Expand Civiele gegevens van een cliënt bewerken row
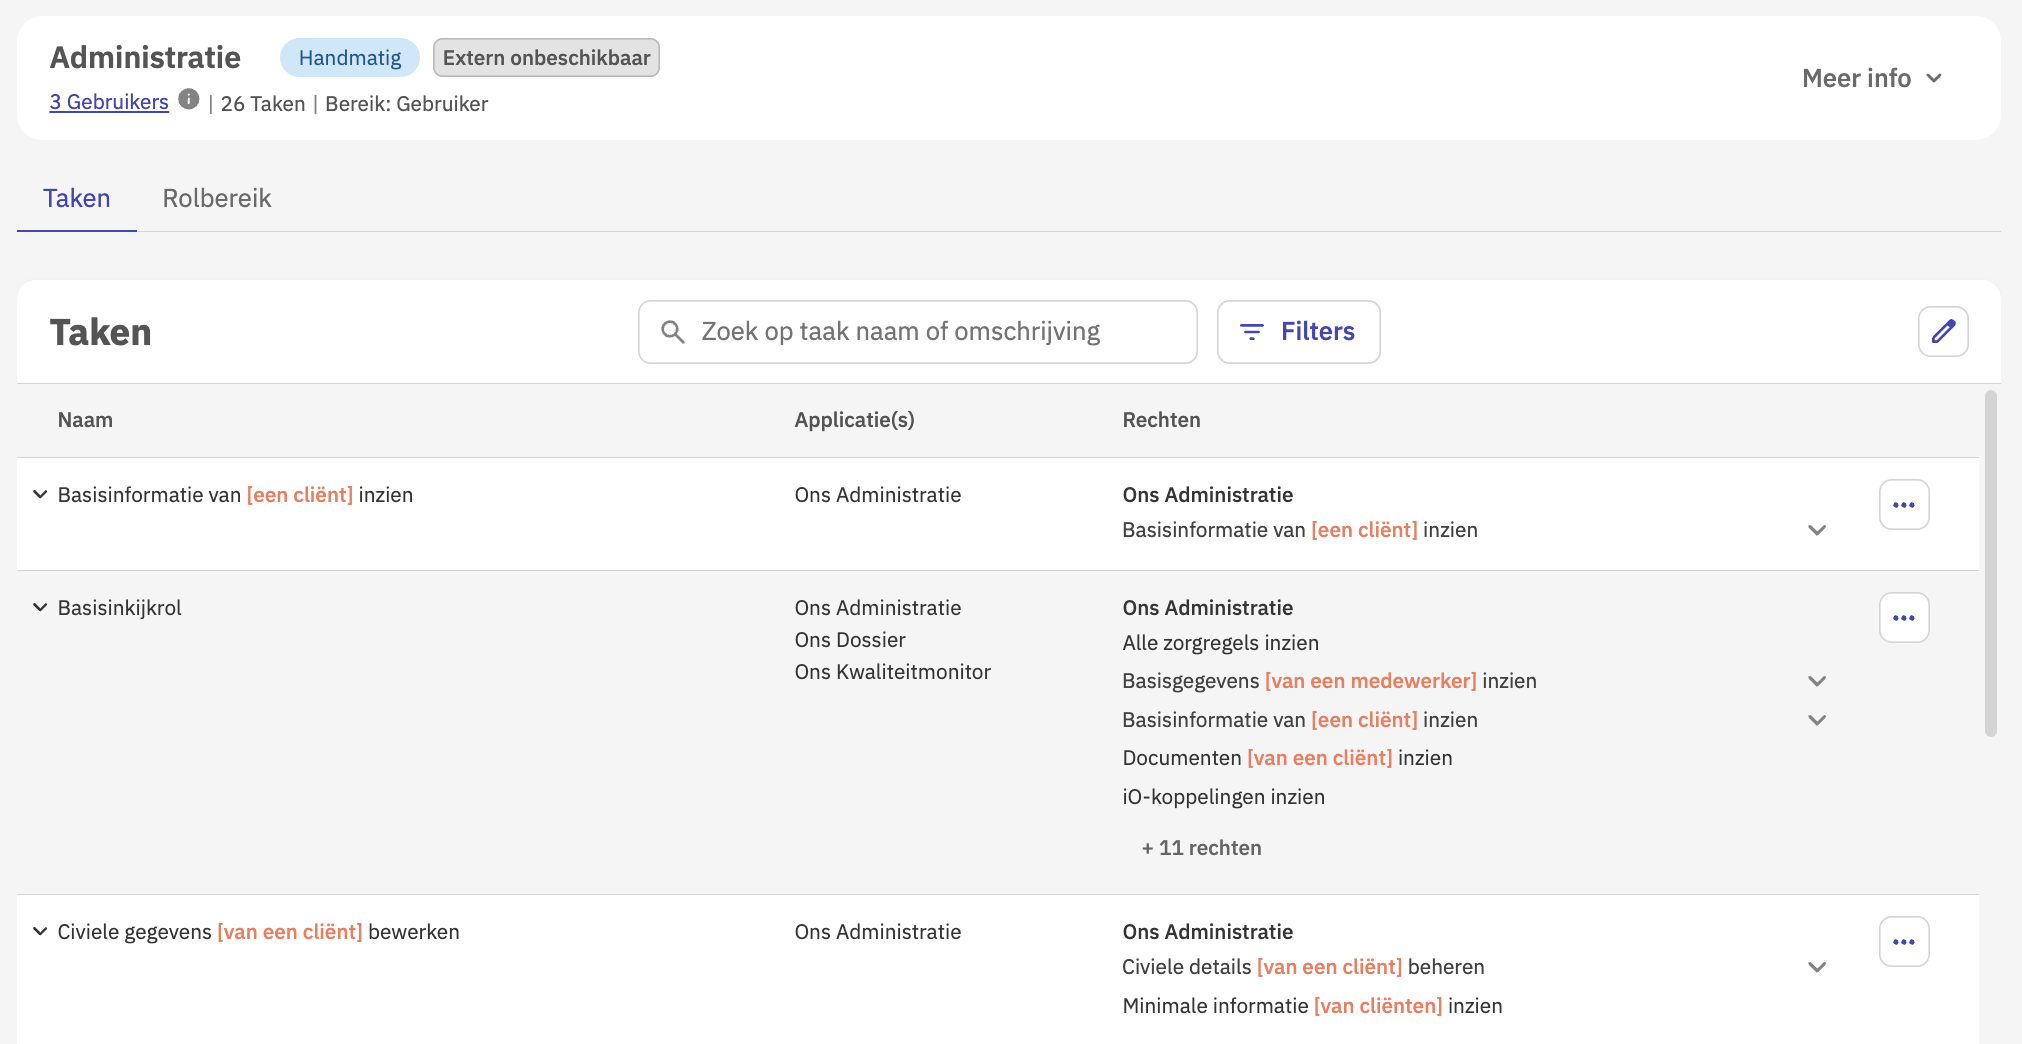The height and width of the screenshot is (1044, 2022). [x=40, y=932]
